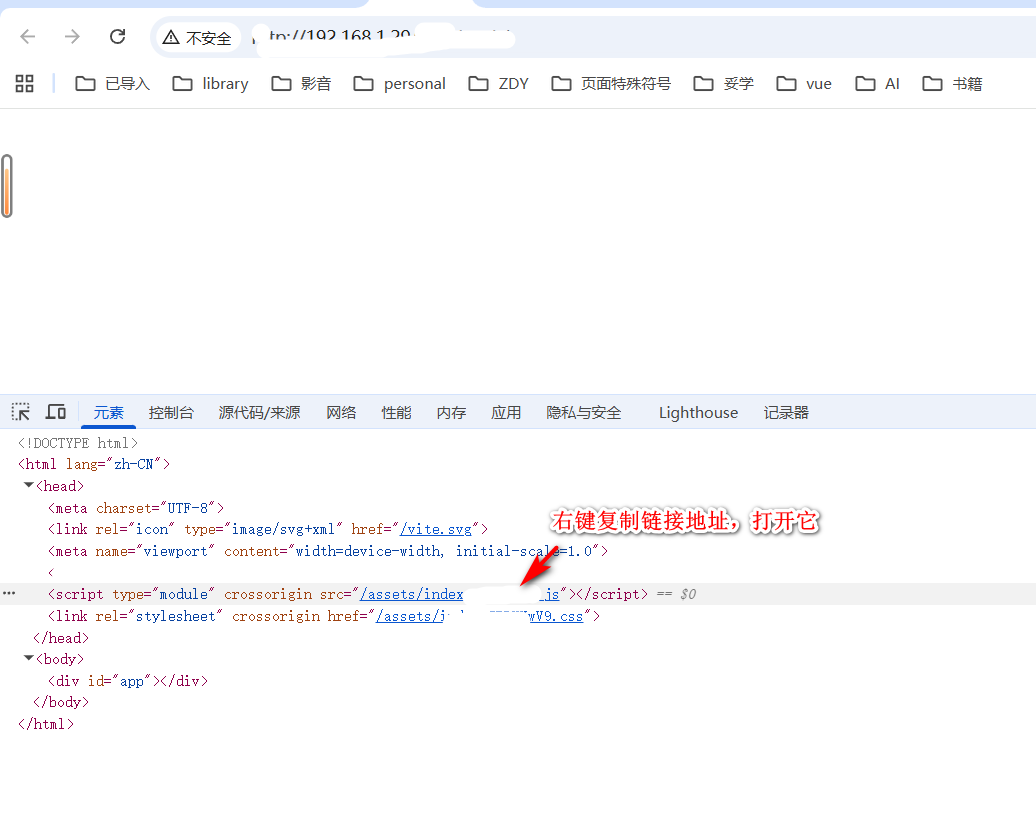The height and width of the screenshot is (824, 1036).
Task: Switch to the 性能 tab
Action: 396,413
